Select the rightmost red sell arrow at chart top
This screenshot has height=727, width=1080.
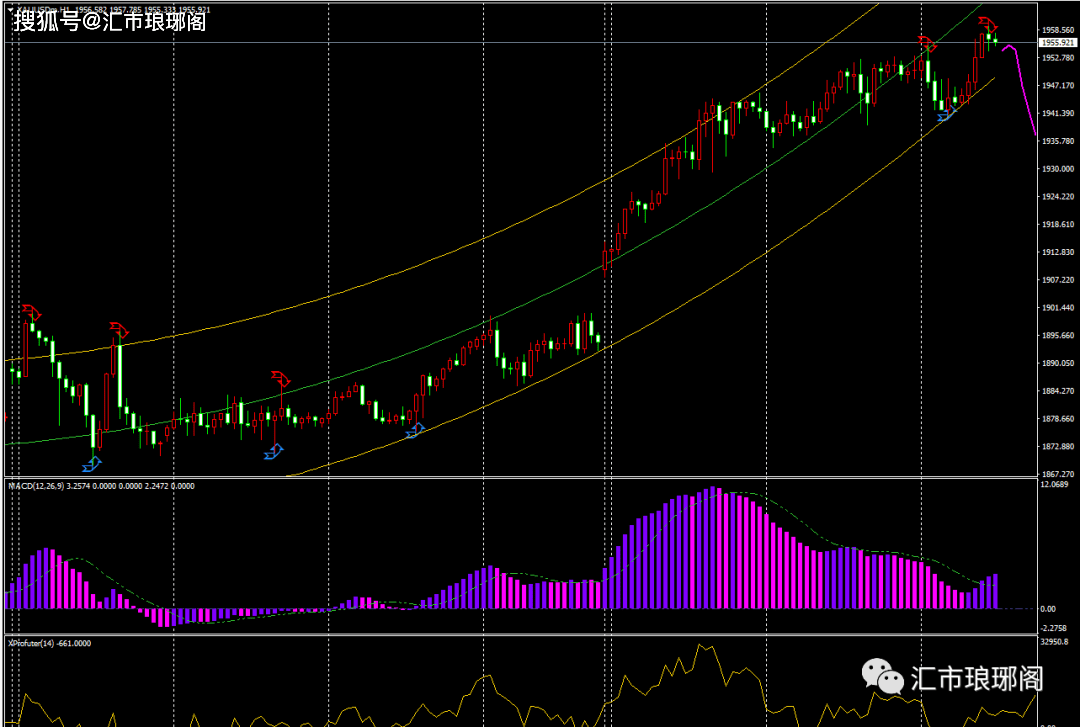(x=987, y=23)
